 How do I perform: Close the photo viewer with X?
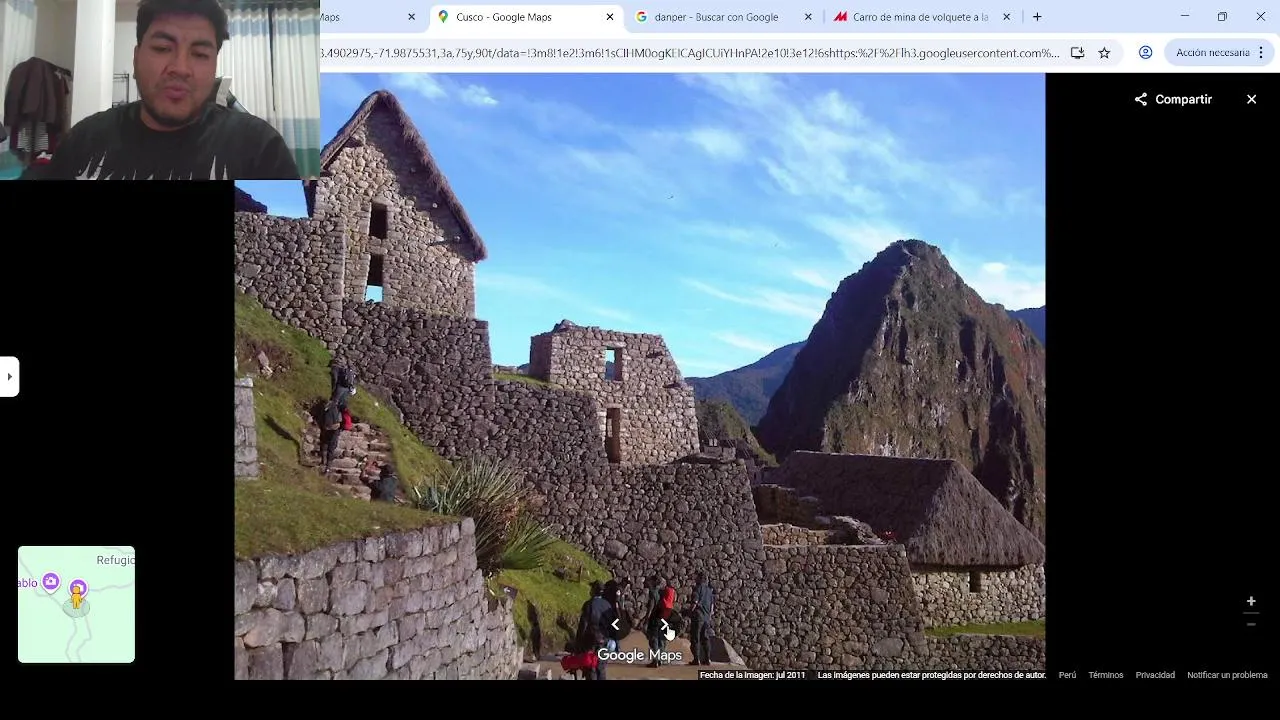(x=1251, y=99)
